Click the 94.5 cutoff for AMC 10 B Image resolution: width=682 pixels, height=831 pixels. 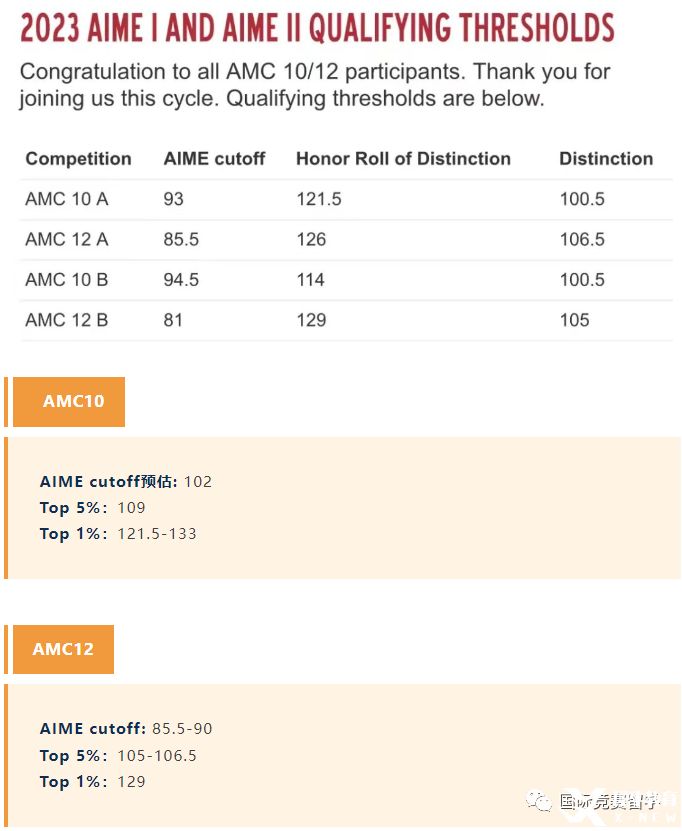181,279
